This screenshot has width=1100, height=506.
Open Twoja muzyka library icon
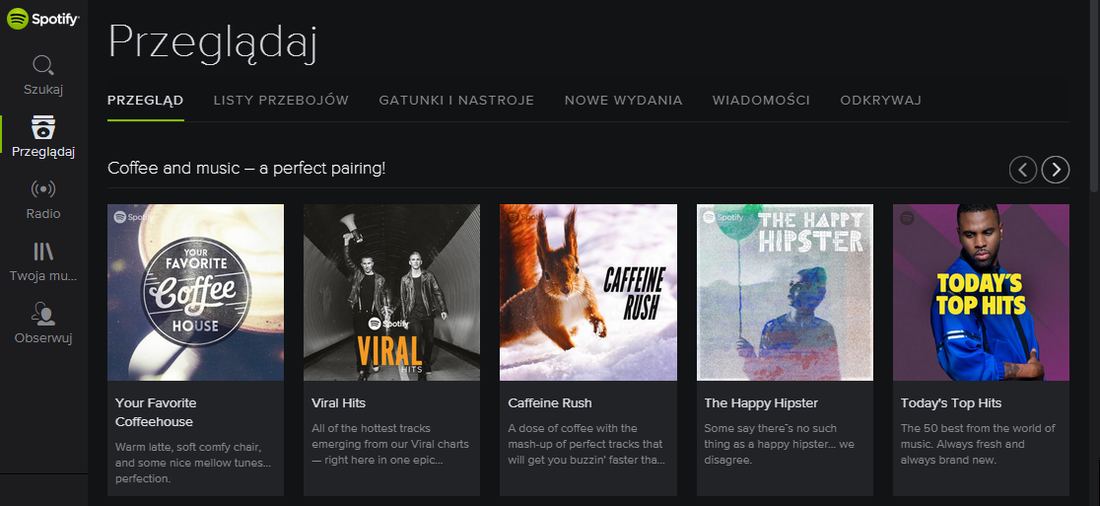43,251
